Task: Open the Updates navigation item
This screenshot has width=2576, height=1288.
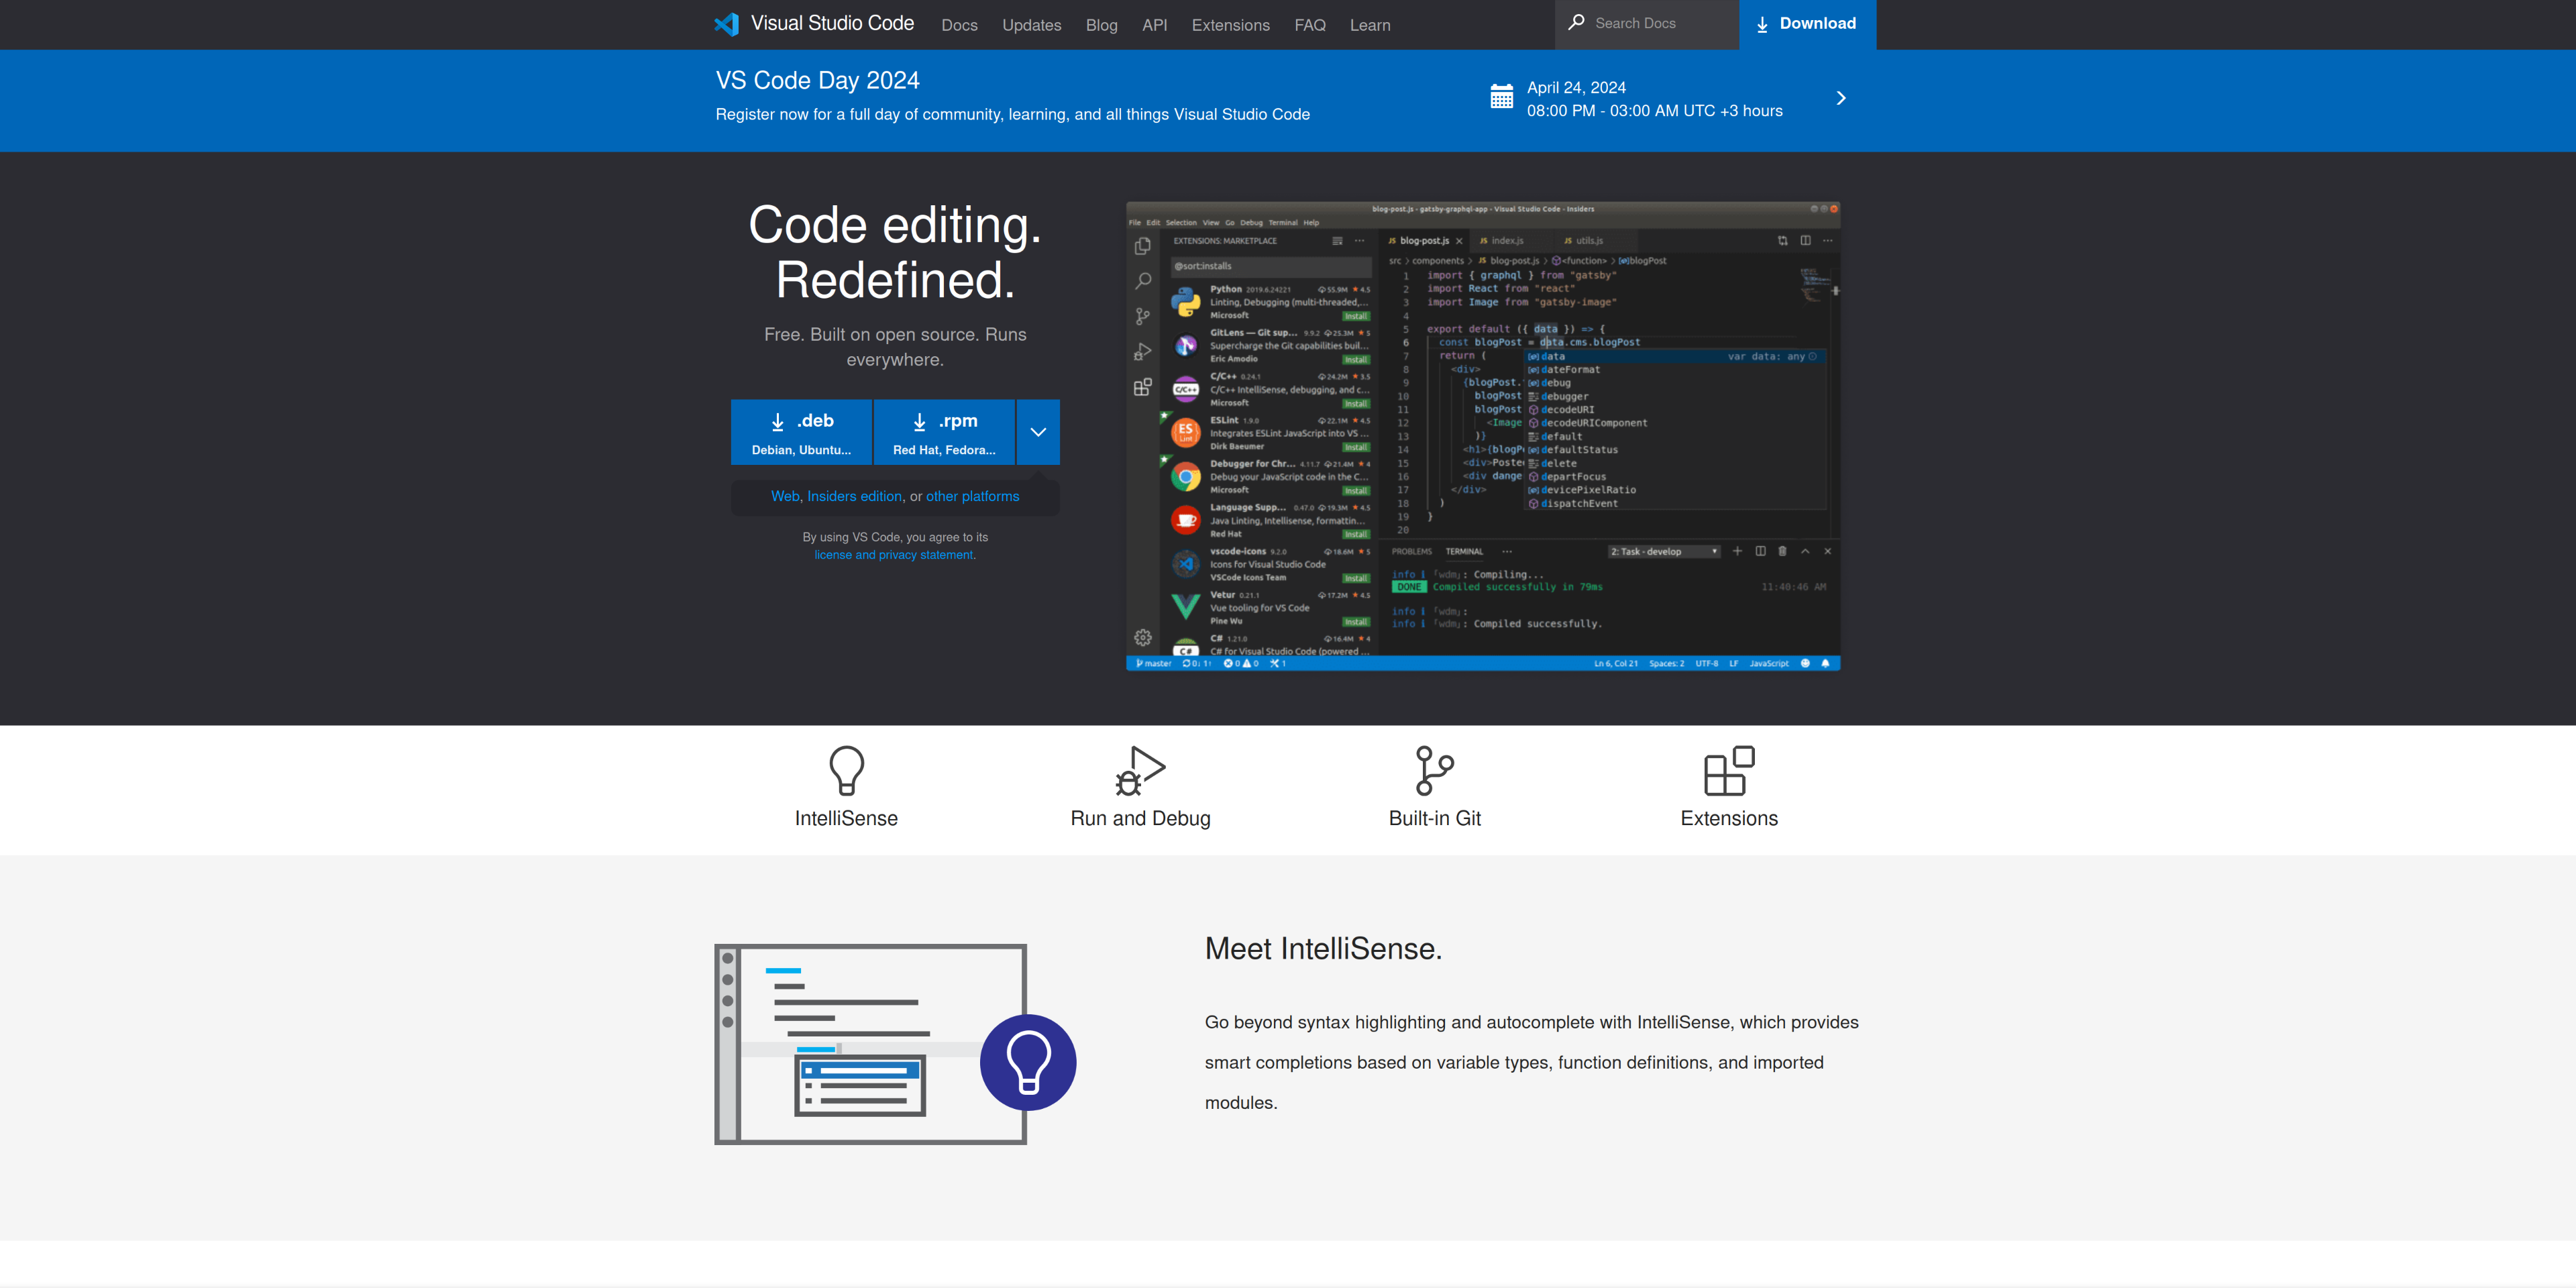Action: [x=1031, y=25]
